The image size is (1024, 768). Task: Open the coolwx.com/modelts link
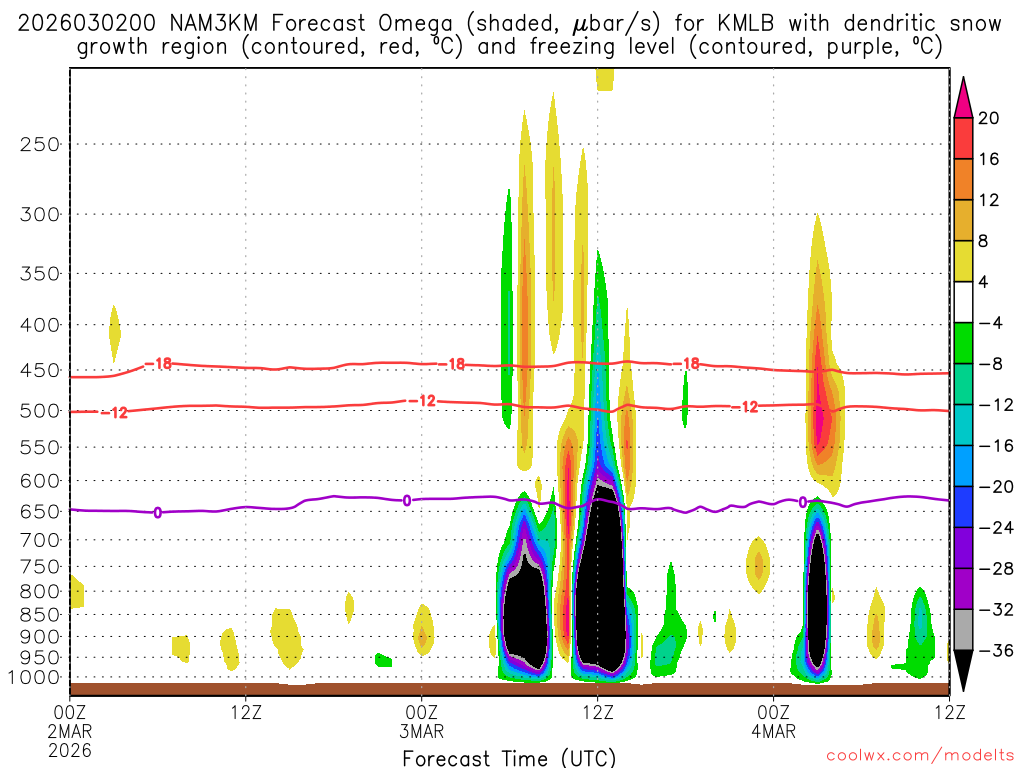pos(920,755)
